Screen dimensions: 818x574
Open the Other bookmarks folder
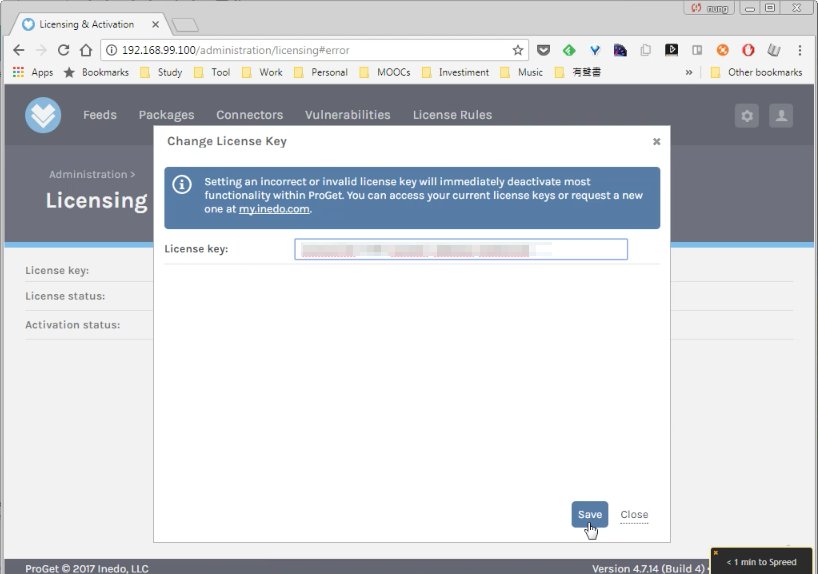(x=756, y=72)
